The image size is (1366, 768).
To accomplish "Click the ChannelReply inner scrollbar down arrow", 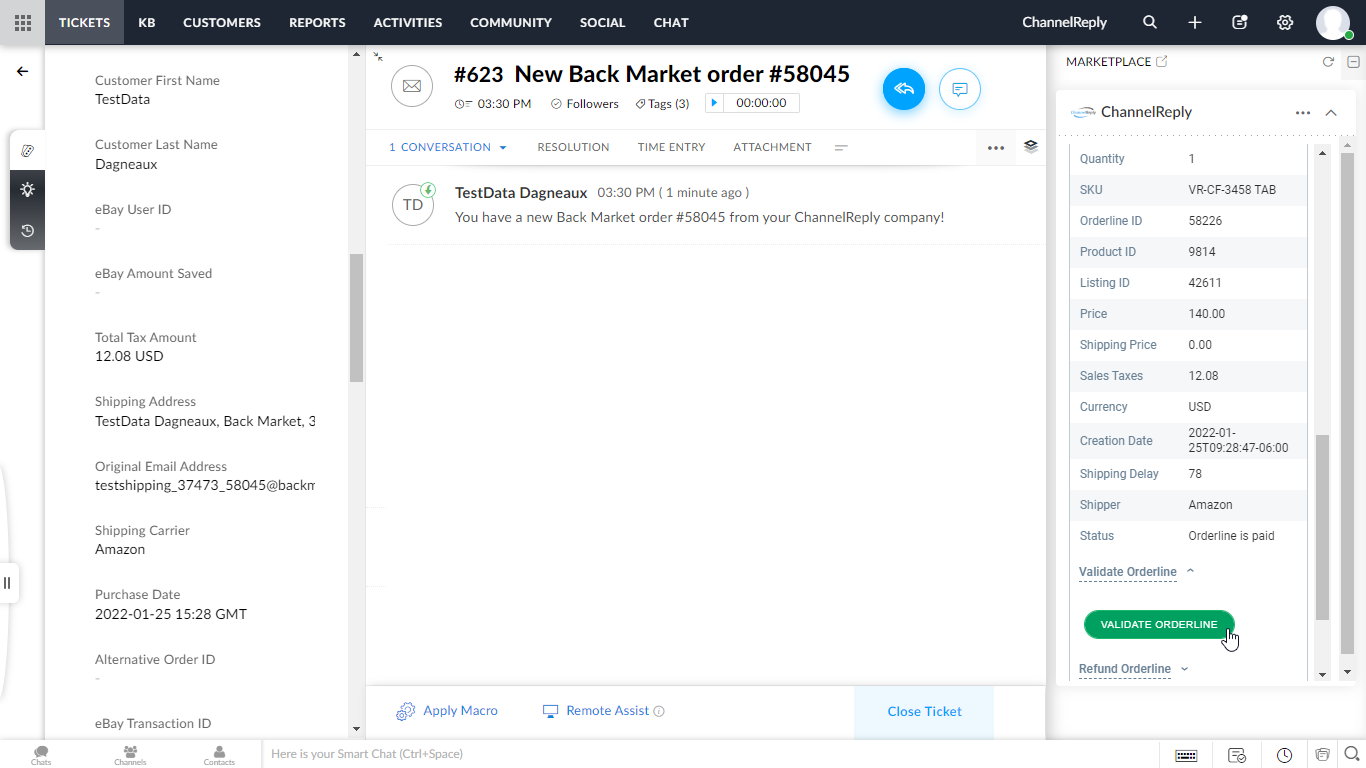I will click(x=1322, y=674).
